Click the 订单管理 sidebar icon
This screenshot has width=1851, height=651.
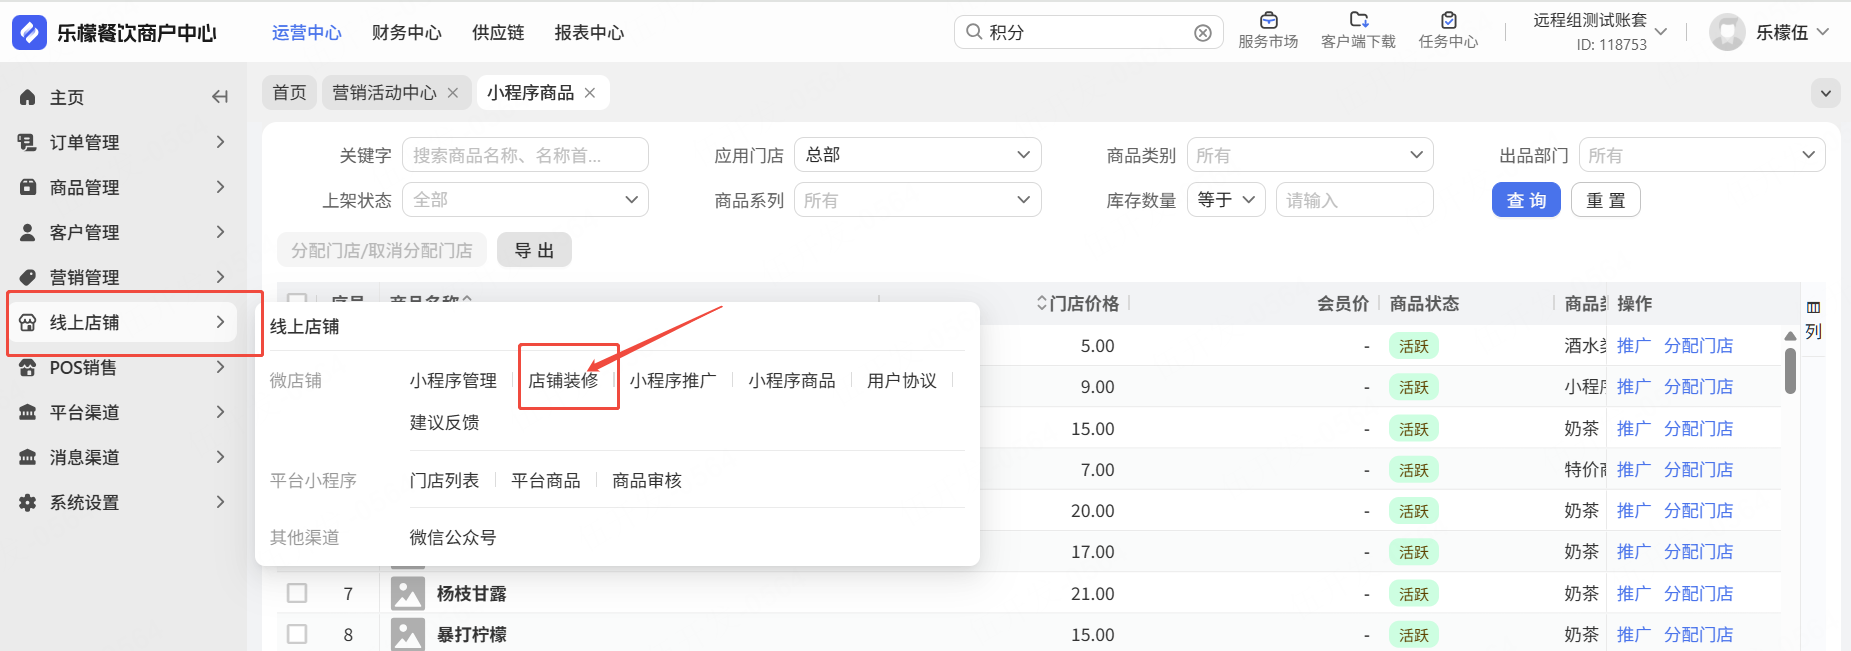click(28, 142)
